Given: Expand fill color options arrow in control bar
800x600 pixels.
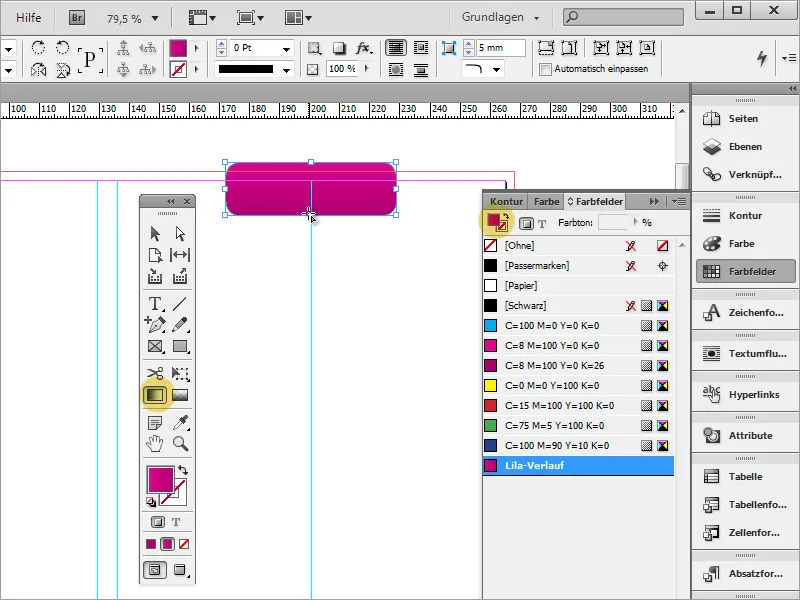Looking at the screenshot, I should click(196, 48).
